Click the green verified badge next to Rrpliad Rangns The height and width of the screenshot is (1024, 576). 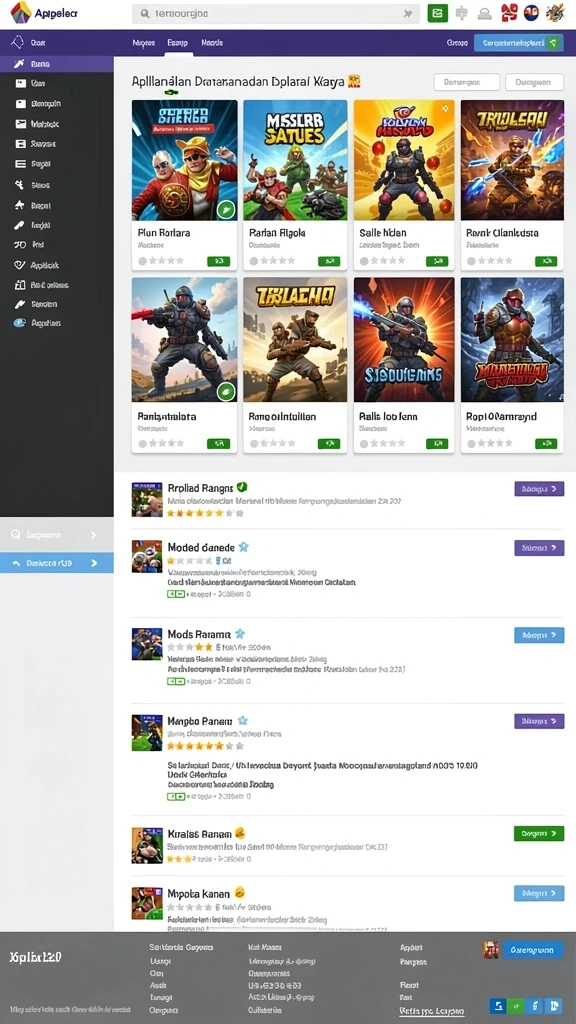pos(242,487)
